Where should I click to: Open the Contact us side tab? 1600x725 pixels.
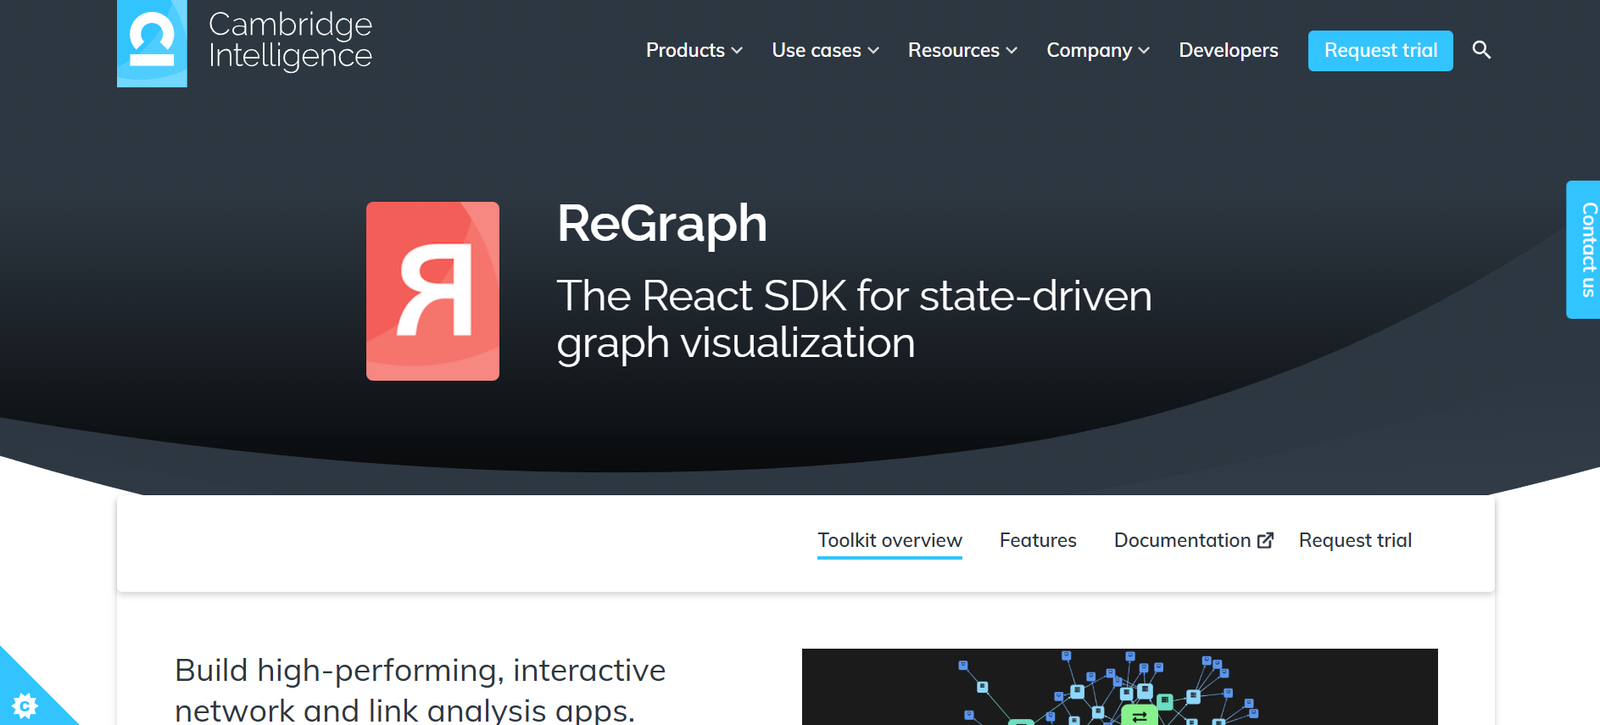click(1585, 249)
